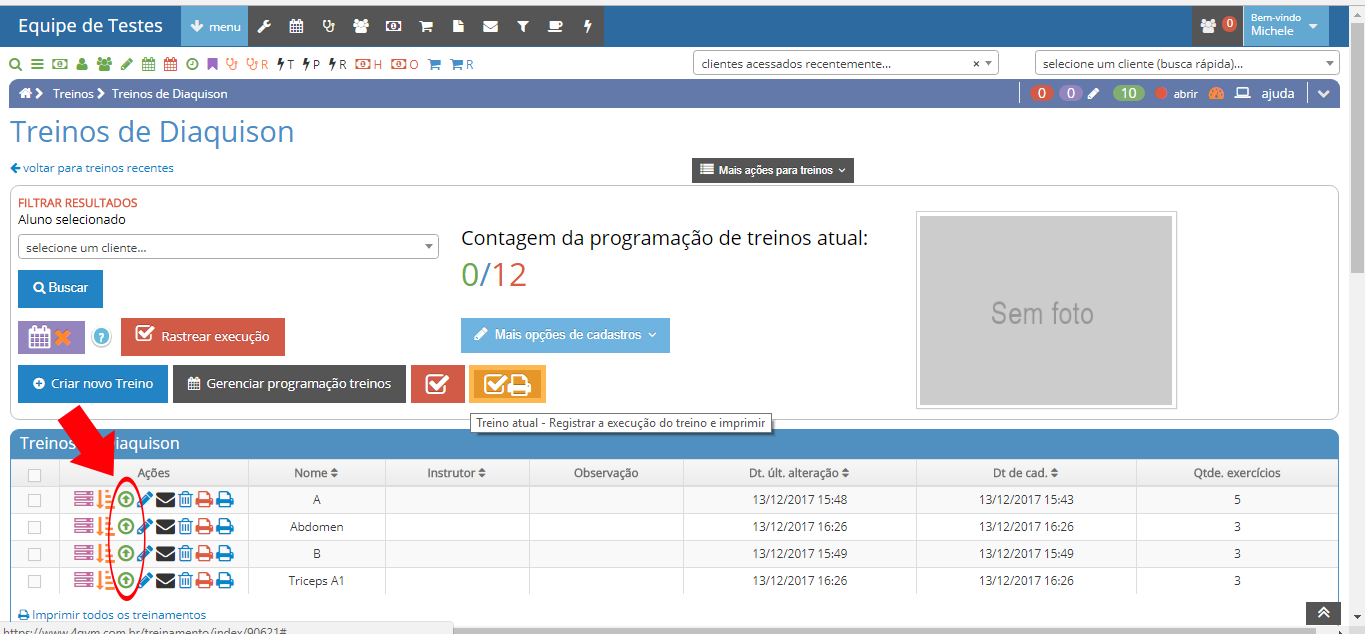The height and width of the screenshot is (634, 1365).
Task: Click the red printer icon for Abdomen
Action: 204,526
